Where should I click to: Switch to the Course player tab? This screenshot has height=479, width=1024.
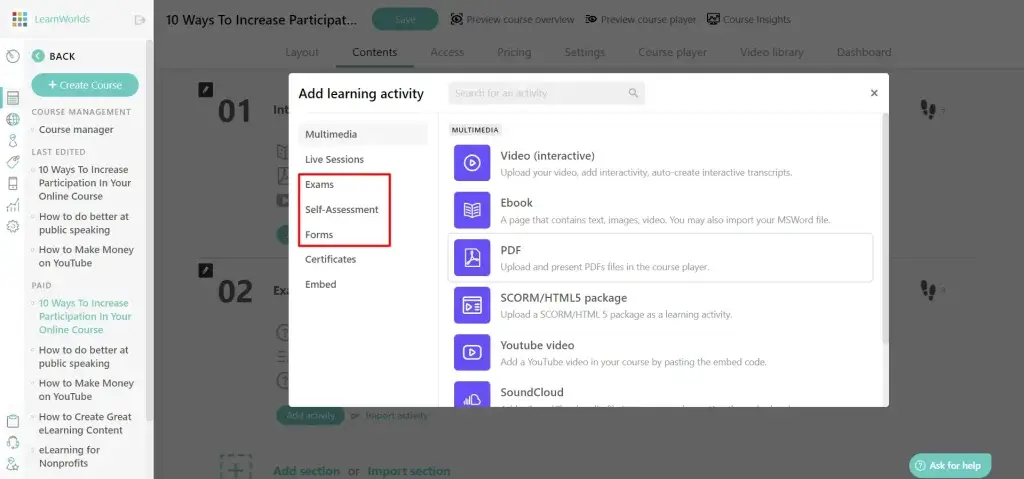(x=673, y=52)
